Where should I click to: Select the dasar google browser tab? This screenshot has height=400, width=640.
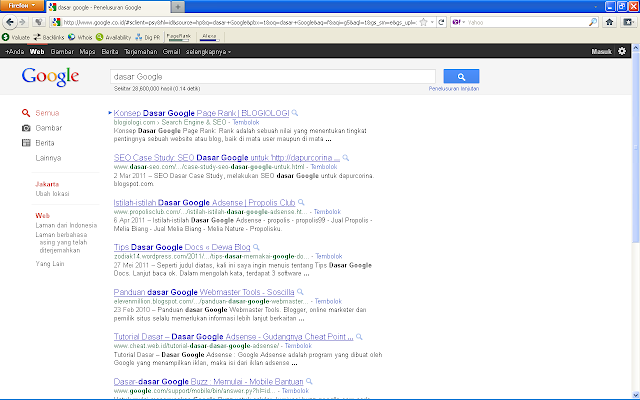108,7
